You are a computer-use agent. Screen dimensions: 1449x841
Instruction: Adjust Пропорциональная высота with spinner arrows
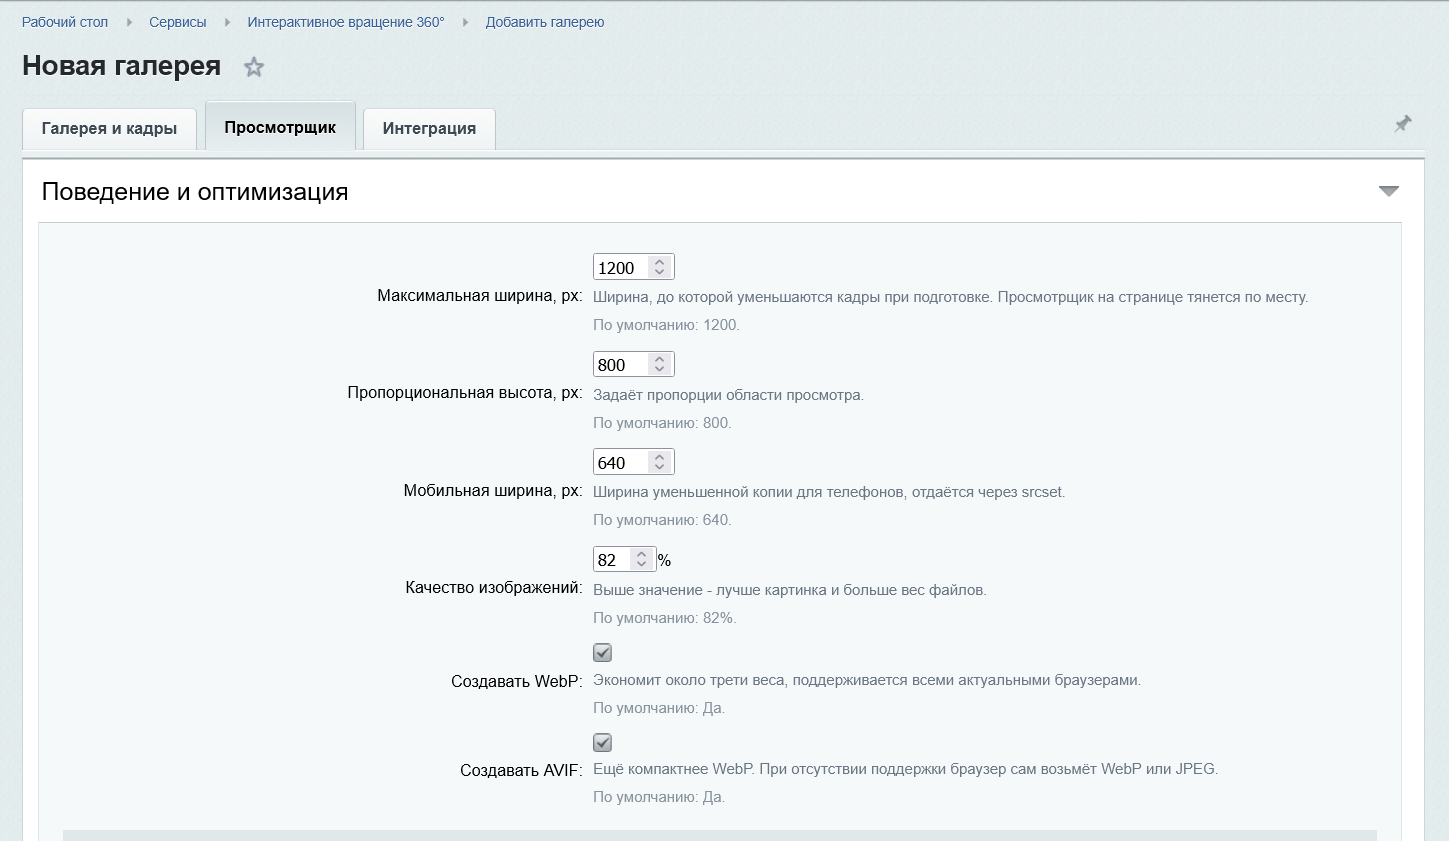660,364
